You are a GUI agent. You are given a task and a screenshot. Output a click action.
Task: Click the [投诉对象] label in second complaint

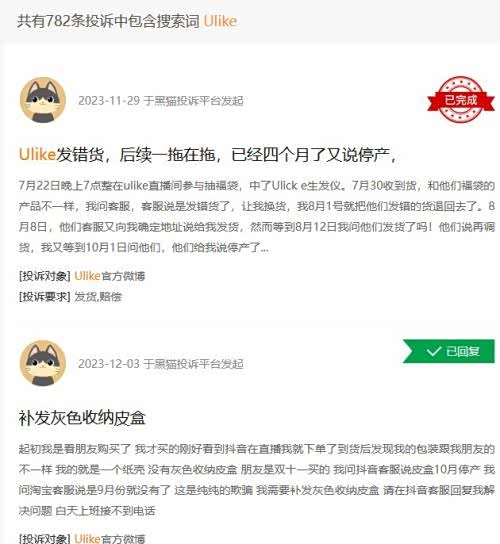[x=45, y=538]
